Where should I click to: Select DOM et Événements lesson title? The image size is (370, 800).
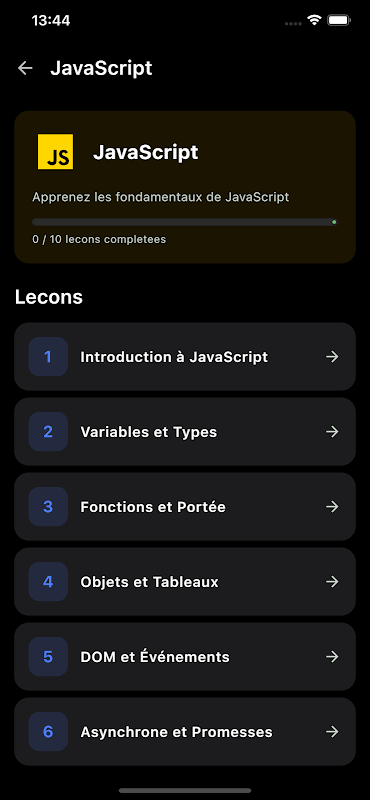click(x=155, y=657)
